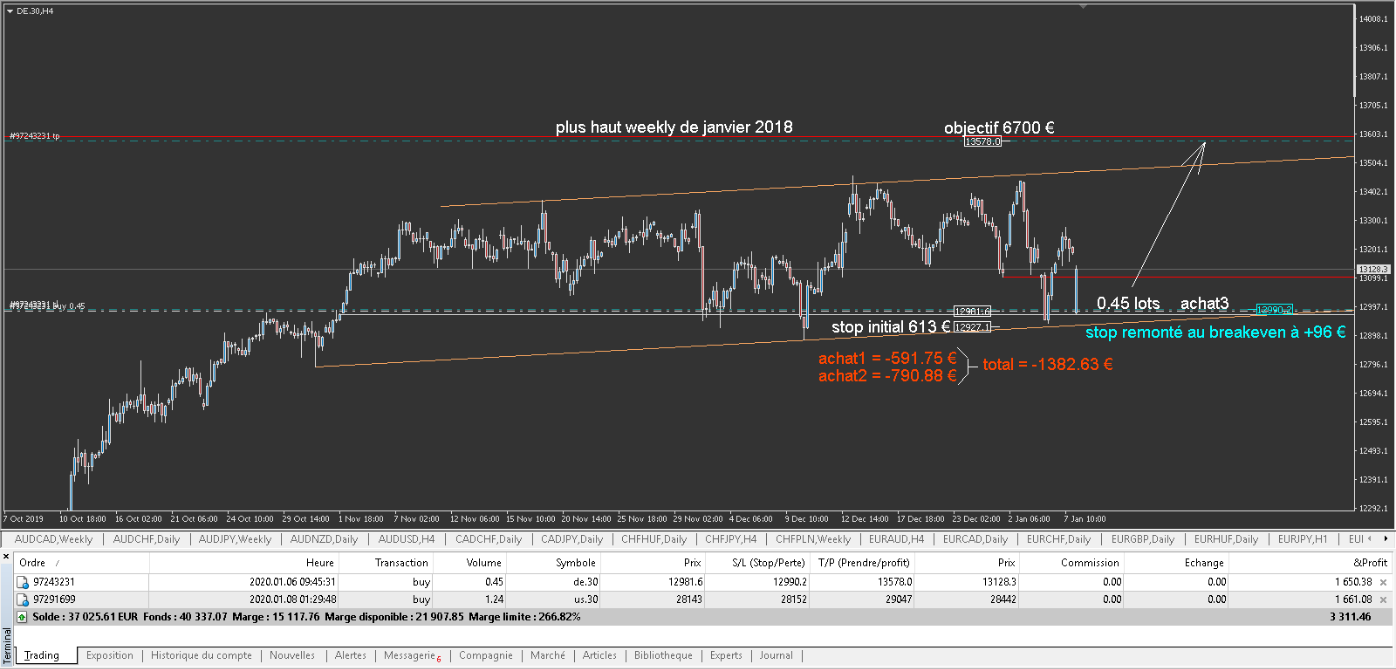Select the EURJPY,H1 chart tab
Image resolution: width=1396 pixels, height=669 pixels.
coord(1304,539)
